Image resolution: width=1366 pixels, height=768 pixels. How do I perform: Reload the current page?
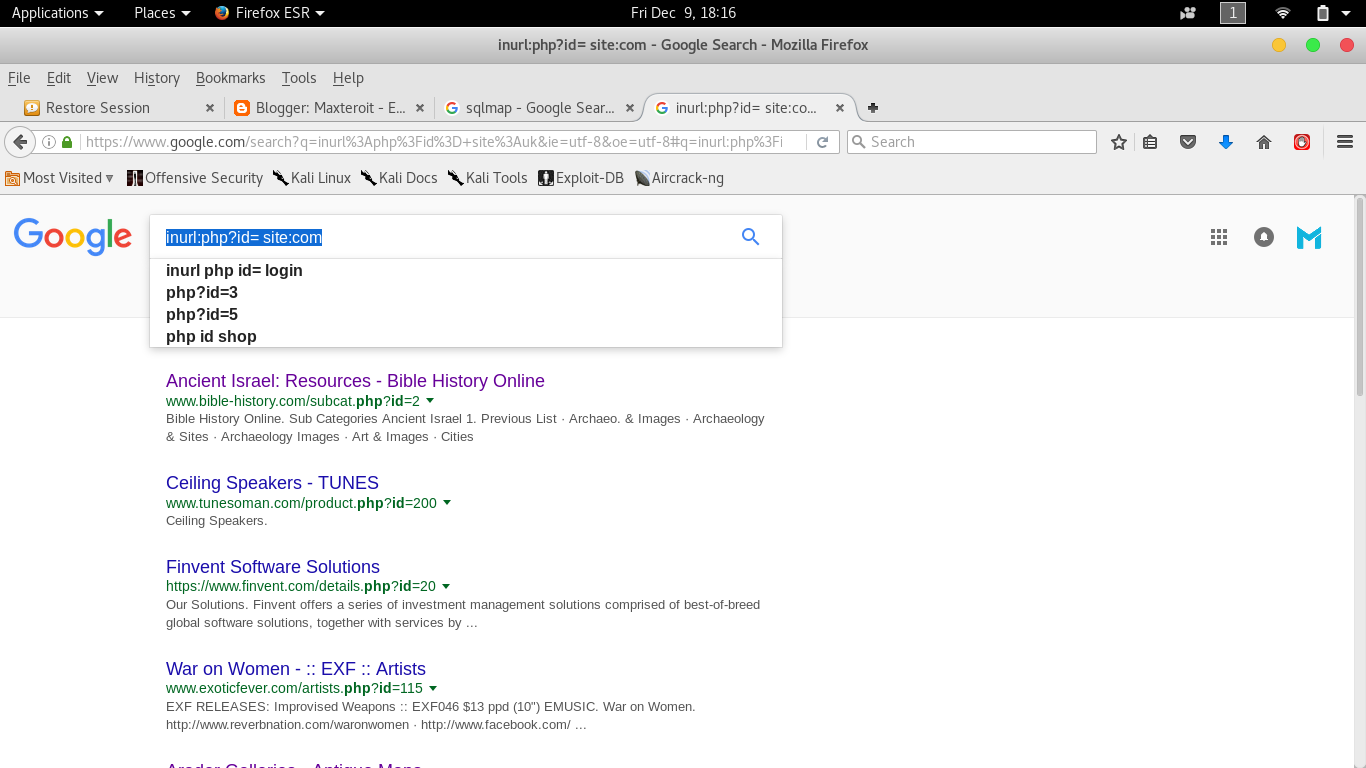coord(822,142)
